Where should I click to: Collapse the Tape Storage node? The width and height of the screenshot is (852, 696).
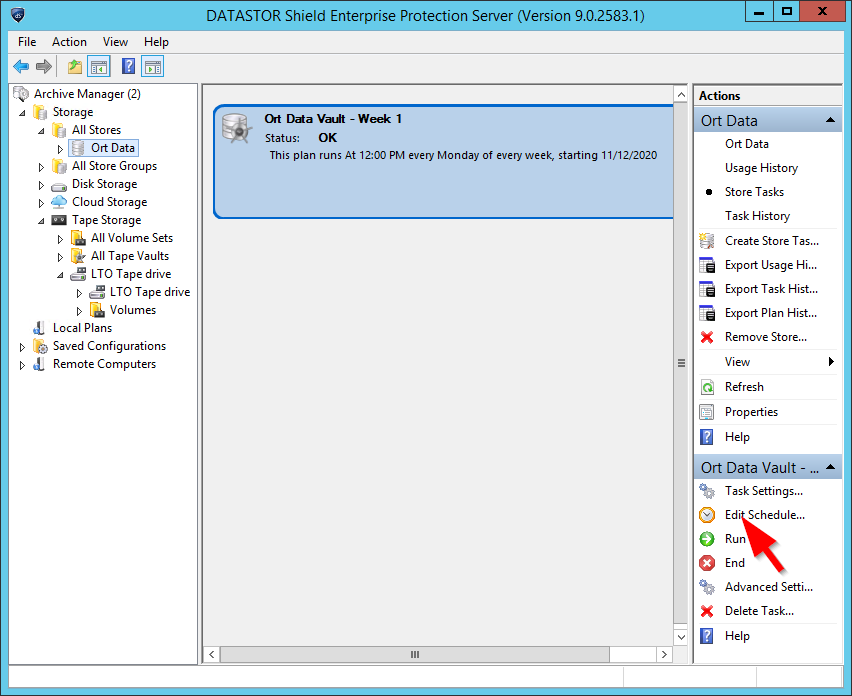(x=41, y=221)
